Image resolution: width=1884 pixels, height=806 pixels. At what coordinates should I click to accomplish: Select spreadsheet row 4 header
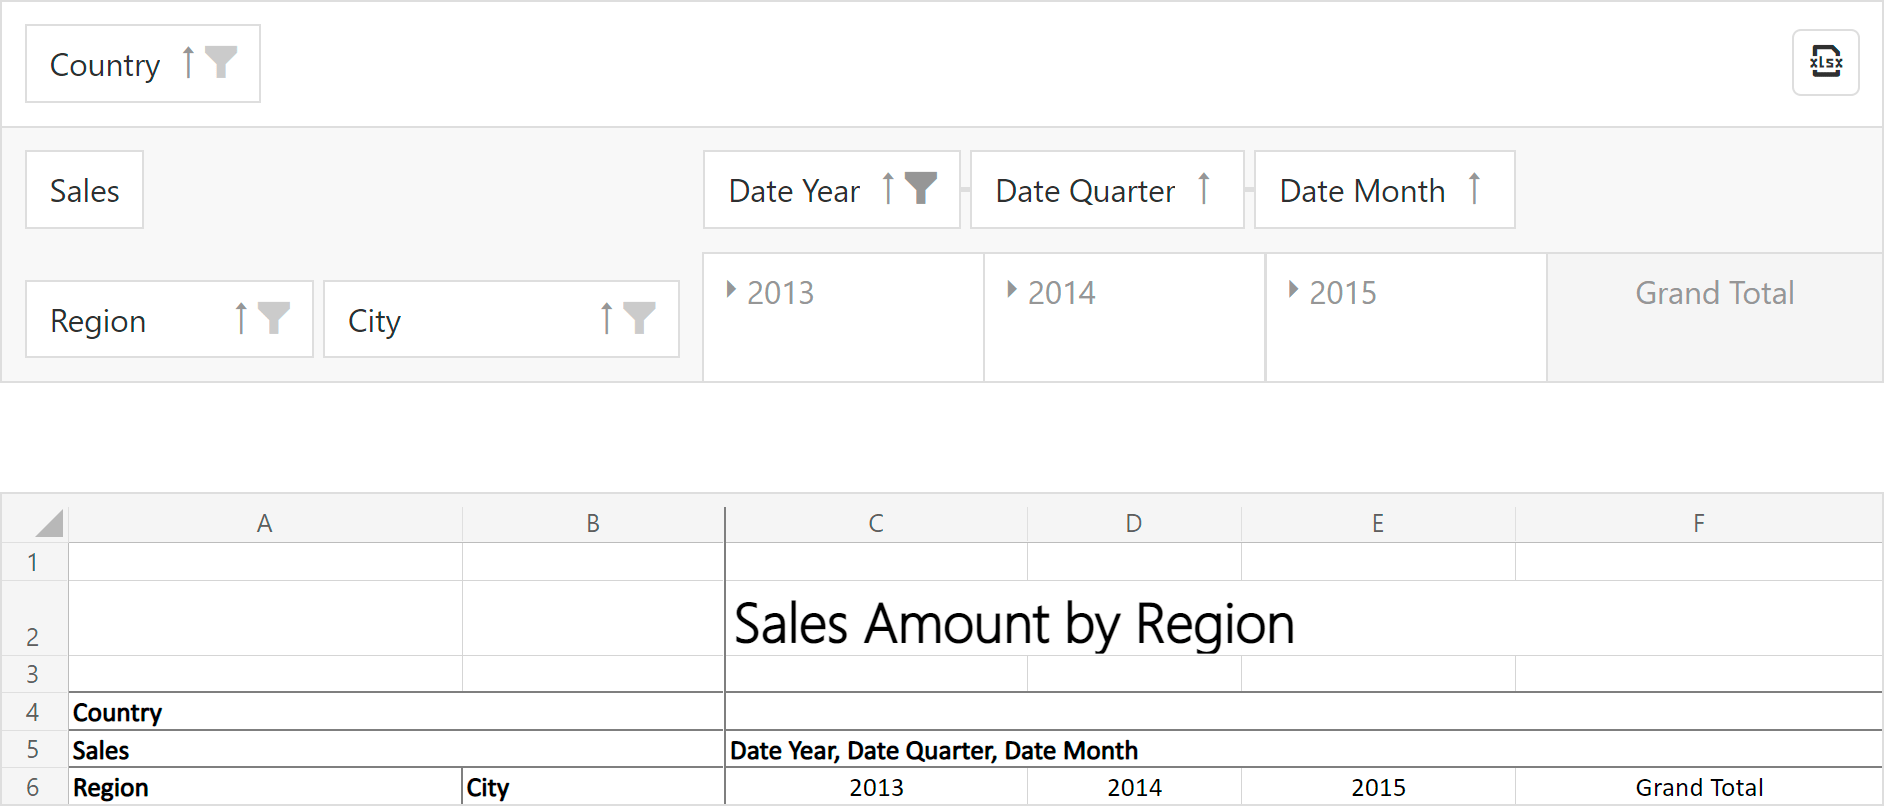33,712
